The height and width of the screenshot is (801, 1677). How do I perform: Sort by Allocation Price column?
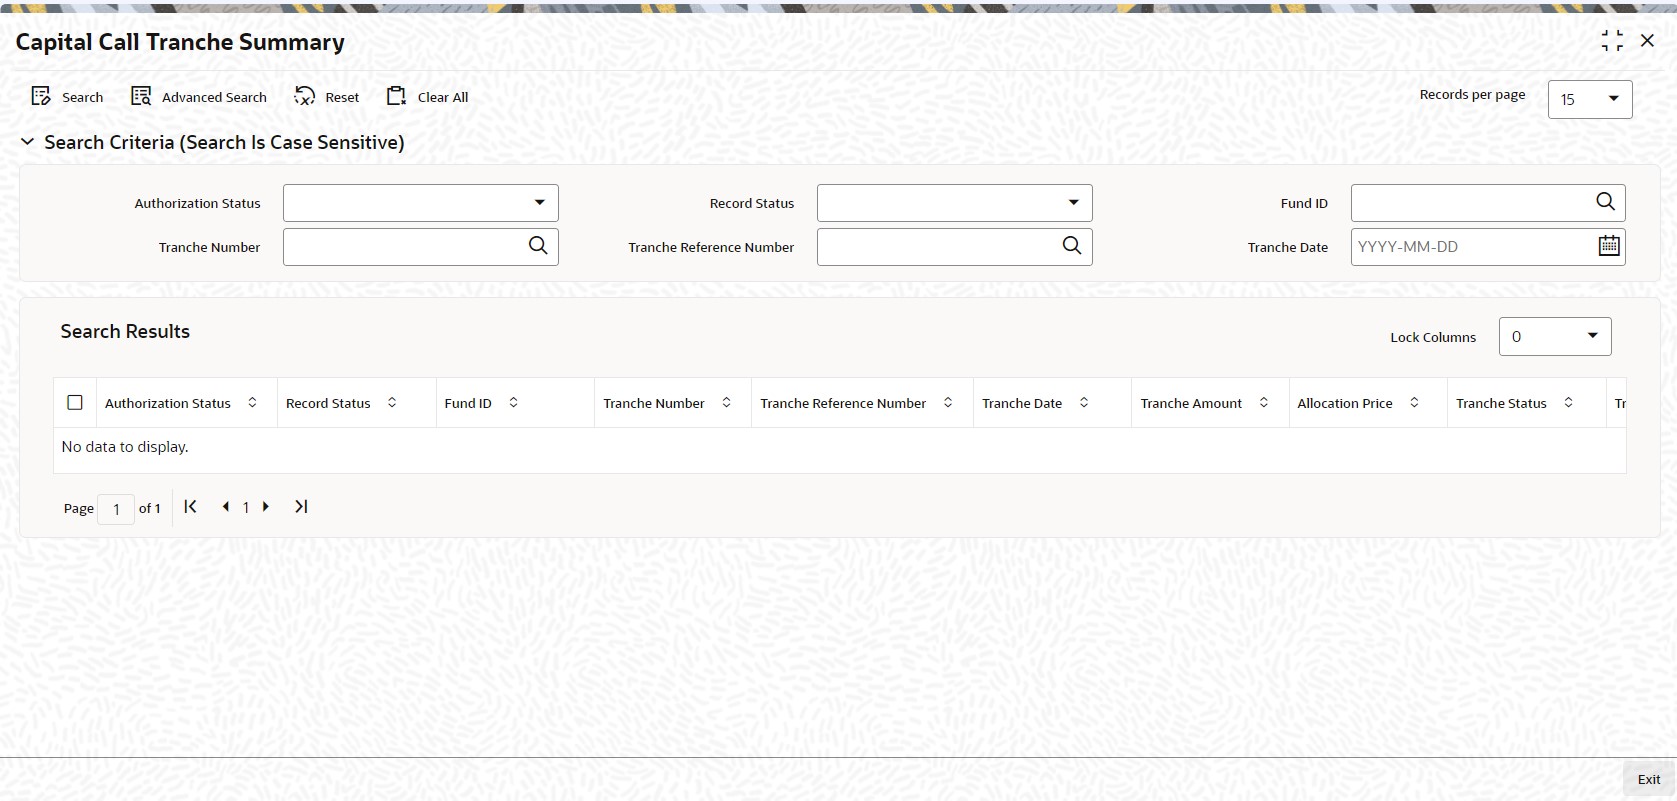point(1414,403)
